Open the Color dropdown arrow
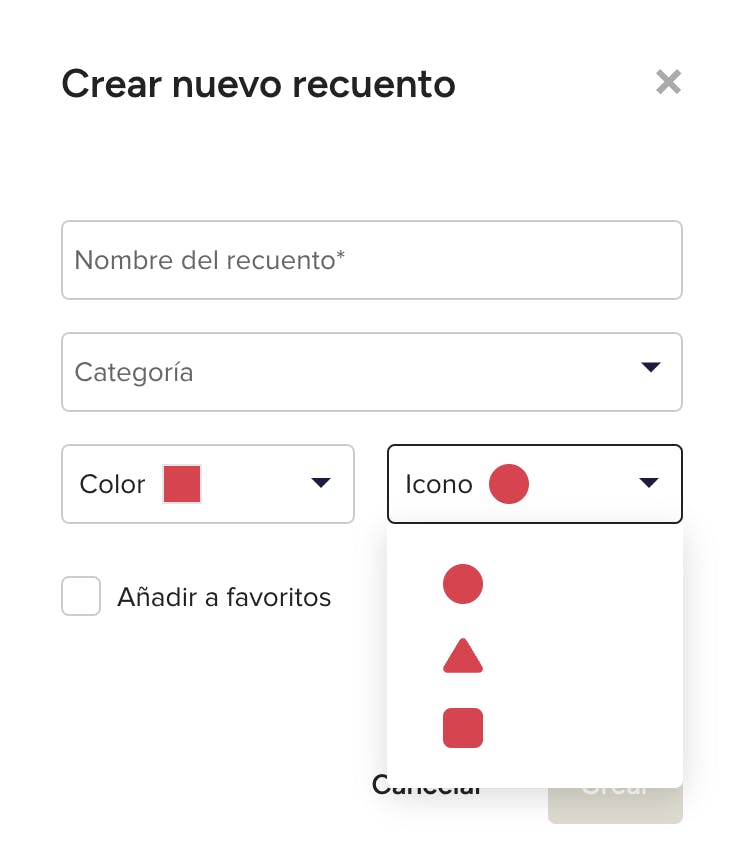 [321, 482]
